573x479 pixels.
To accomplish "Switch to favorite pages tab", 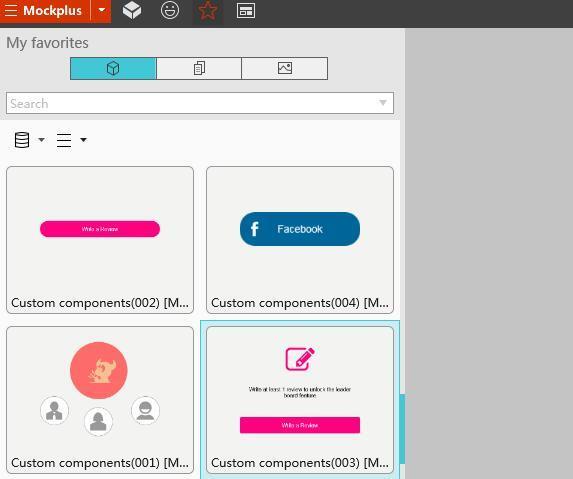I will click(x=199, y=68).
